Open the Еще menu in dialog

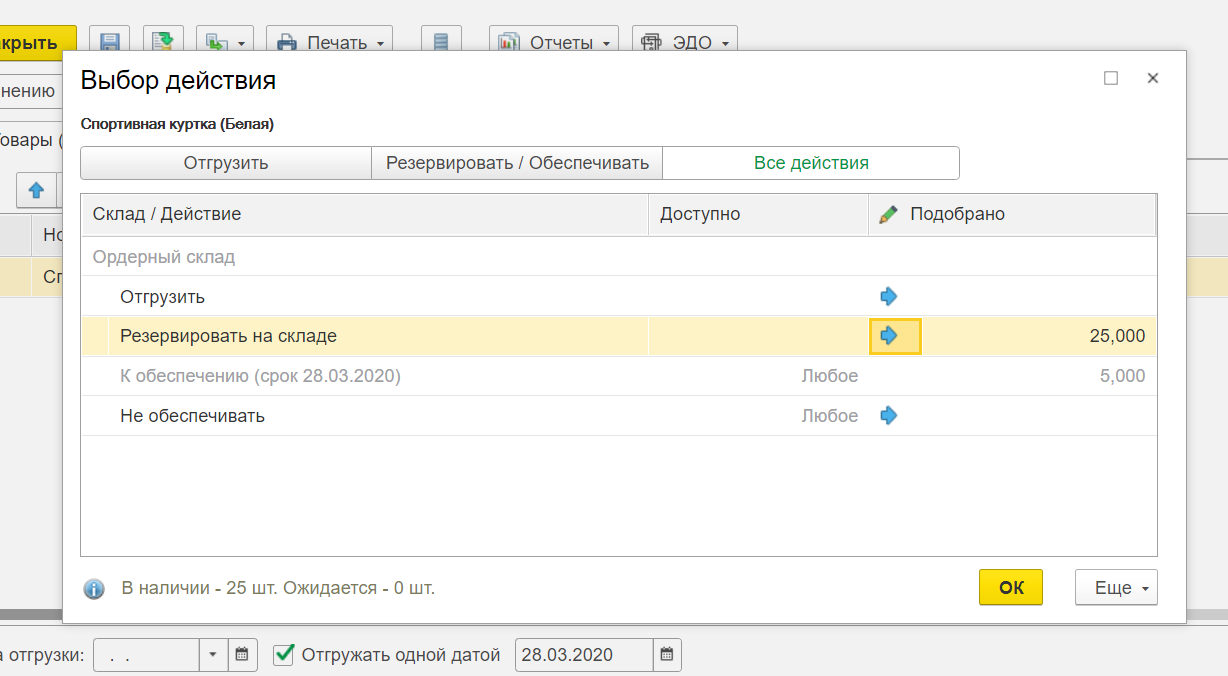click(x=1115, y=588)
